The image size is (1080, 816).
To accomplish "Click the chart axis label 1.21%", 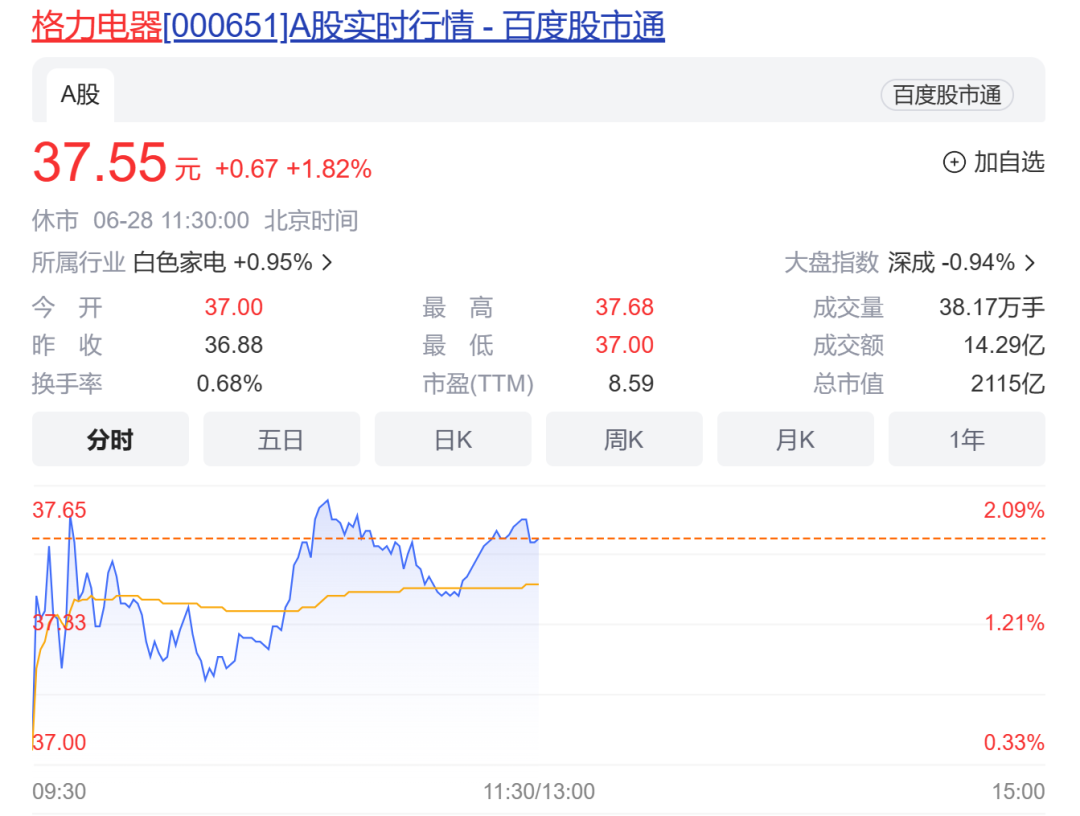I will tap(1014, 623).
